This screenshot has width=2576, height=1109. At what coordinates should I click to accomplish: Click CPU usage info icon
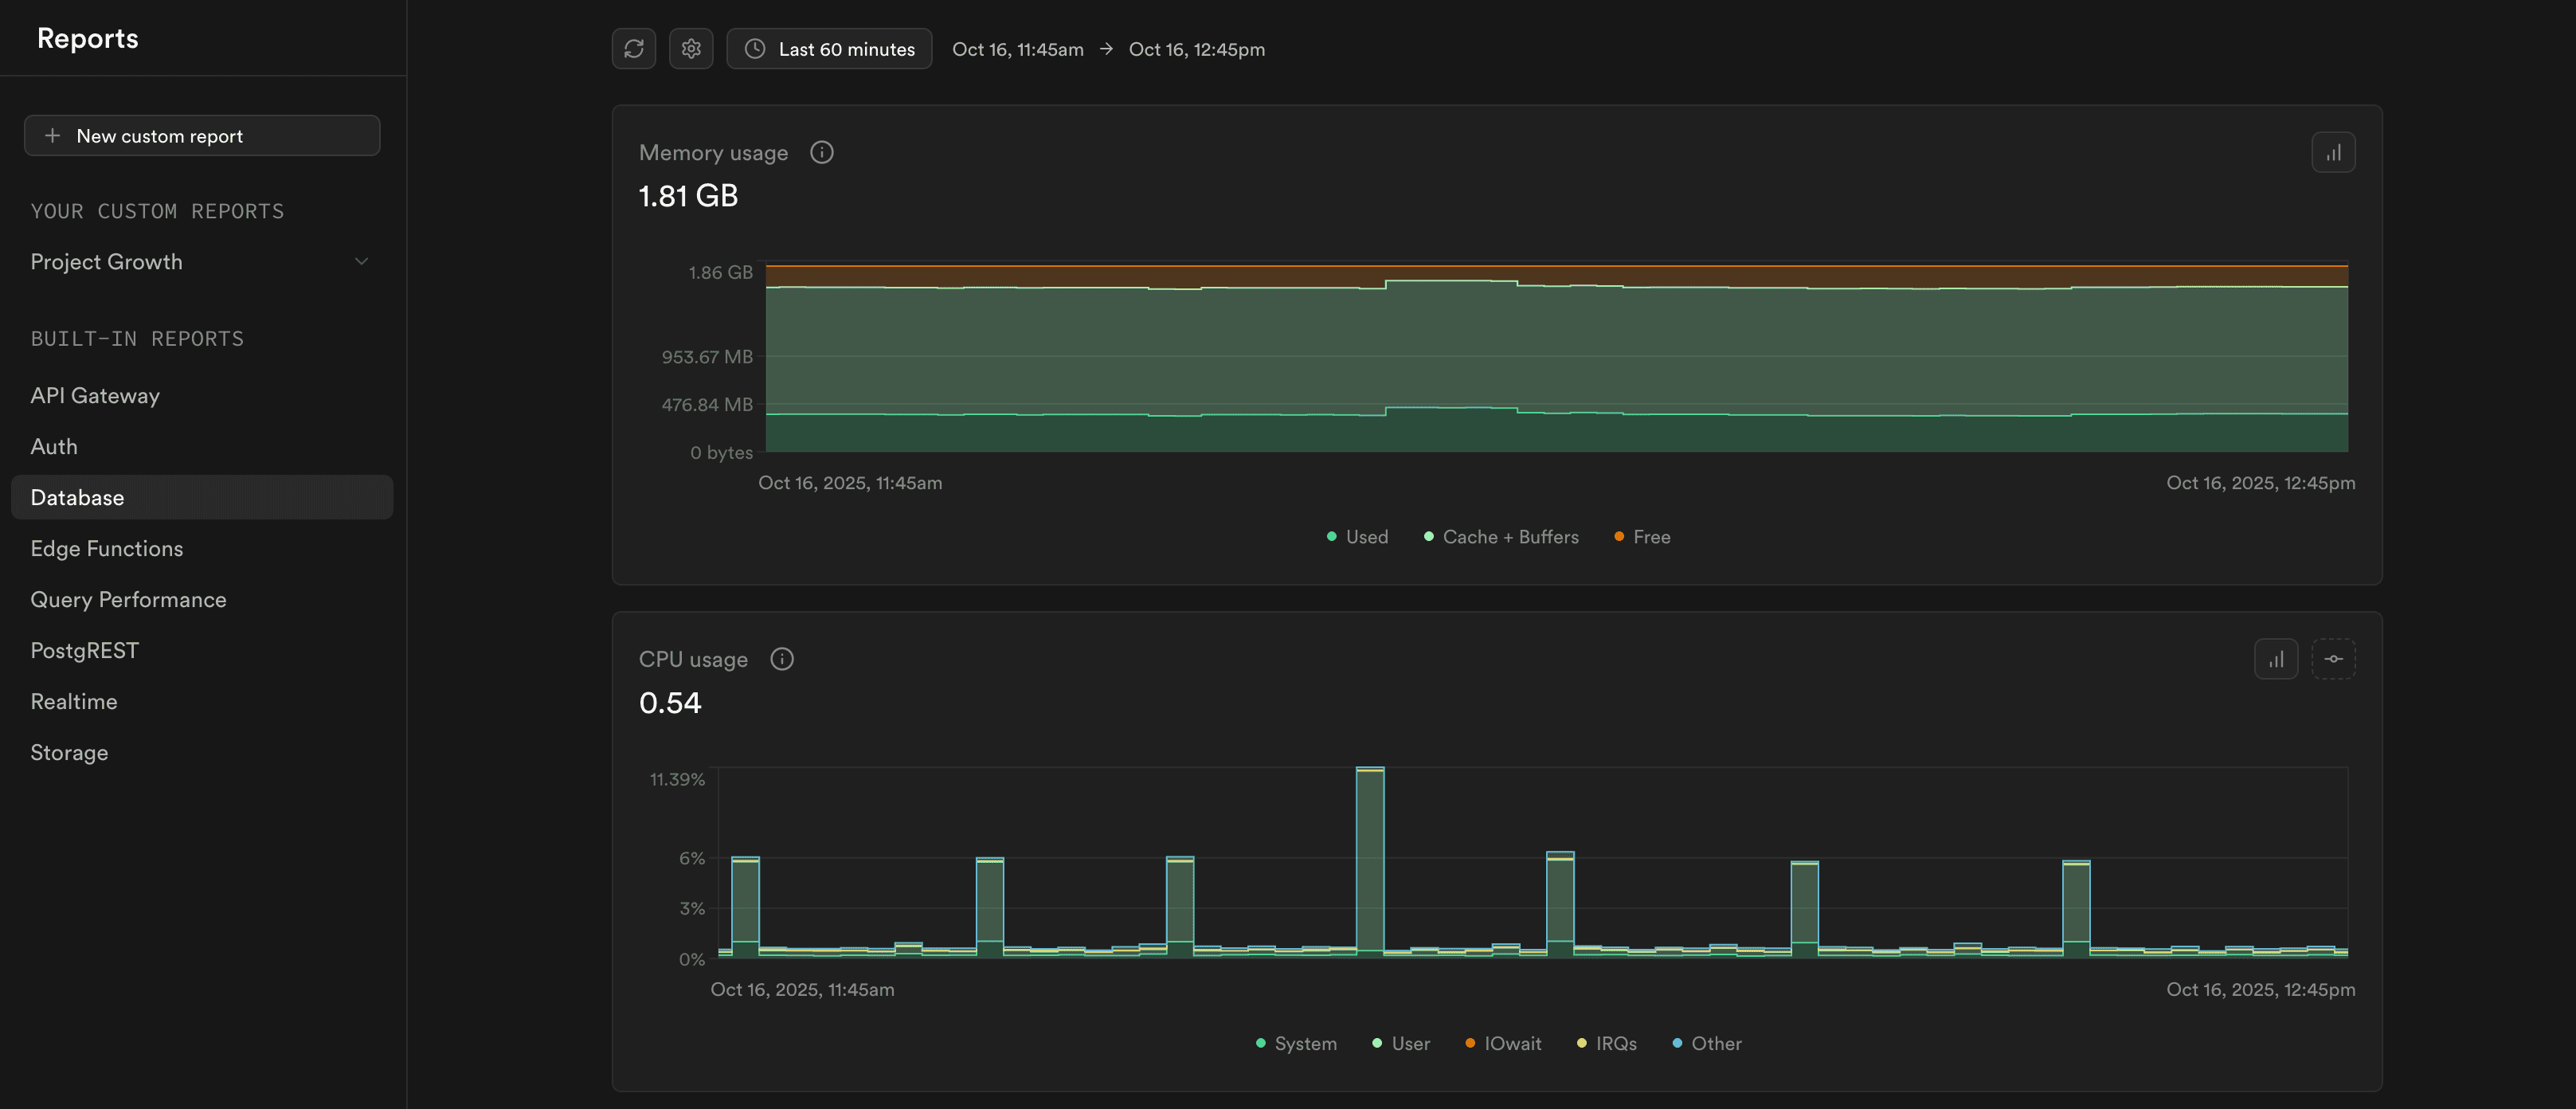click(x=782, y=659)
